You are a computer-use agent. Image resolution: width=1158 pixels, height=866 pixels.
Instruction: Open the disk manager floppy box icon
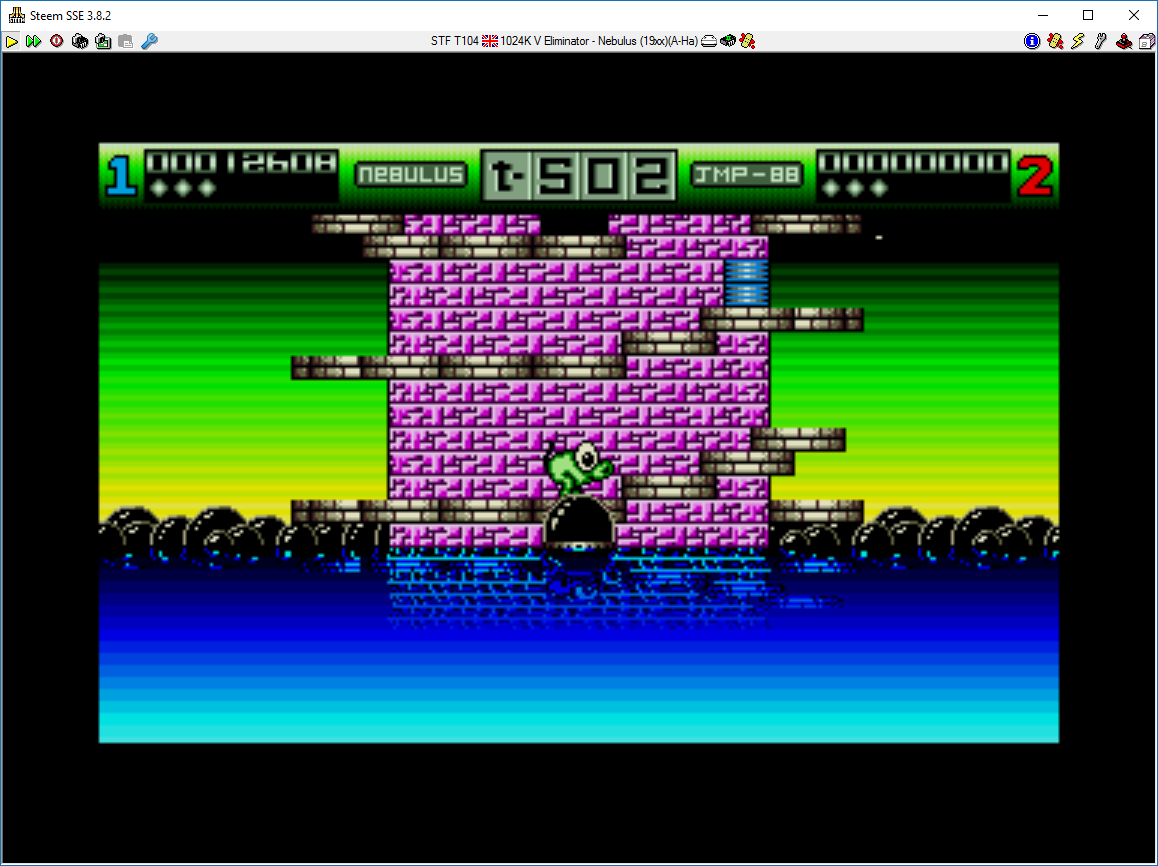tap(1146, 41)
